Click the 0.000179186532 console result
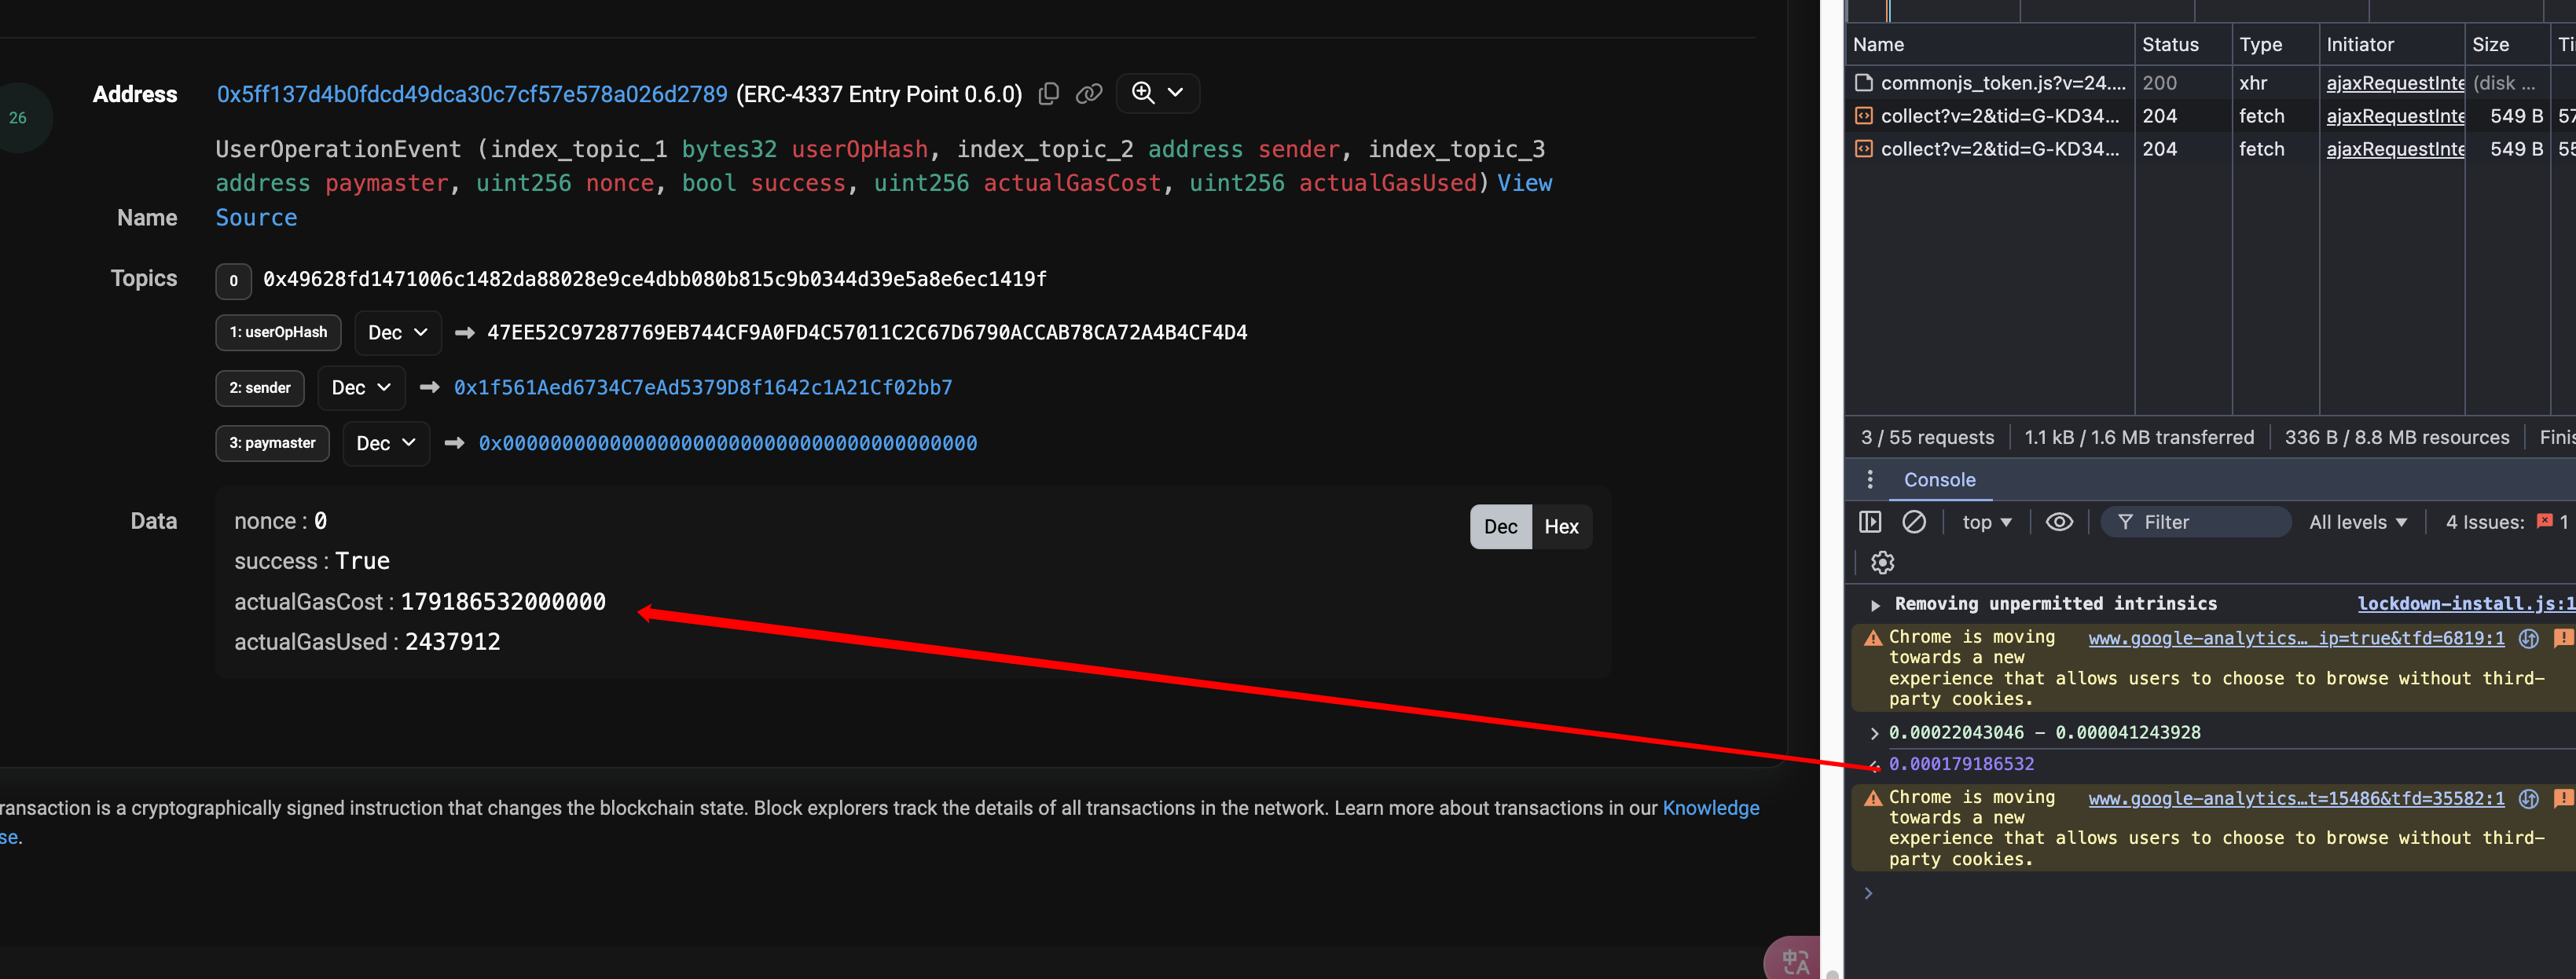 coord(1961,764)
